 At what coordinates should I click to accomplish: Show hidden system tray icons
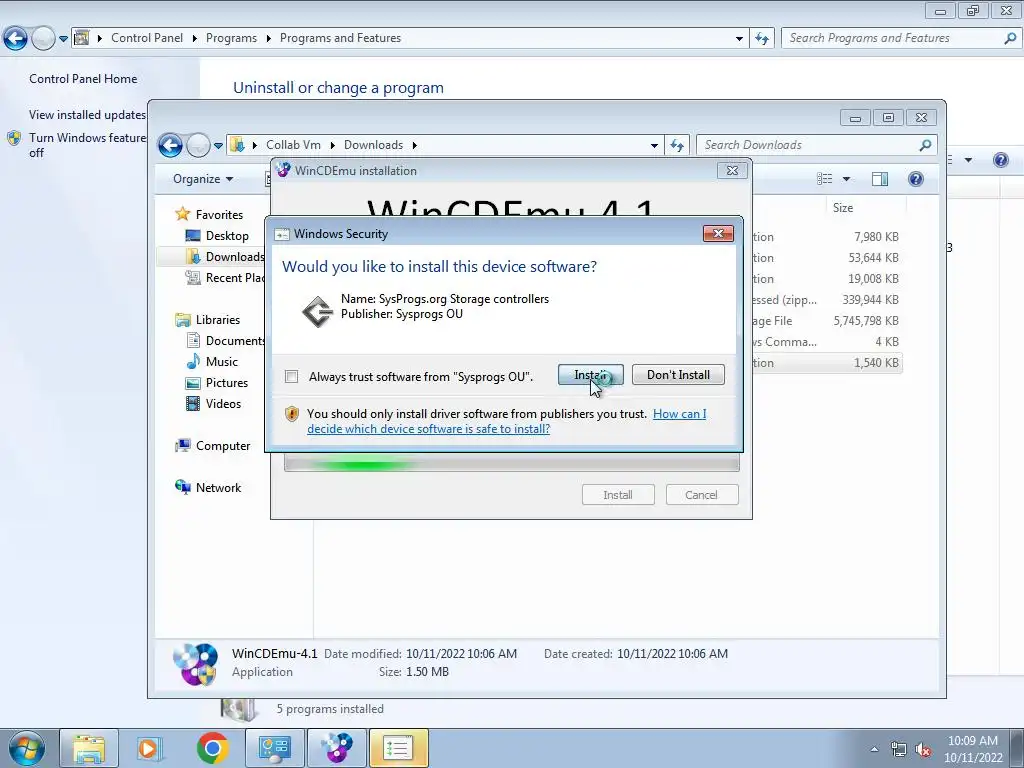pyautogui.click(x=874, y=750)
